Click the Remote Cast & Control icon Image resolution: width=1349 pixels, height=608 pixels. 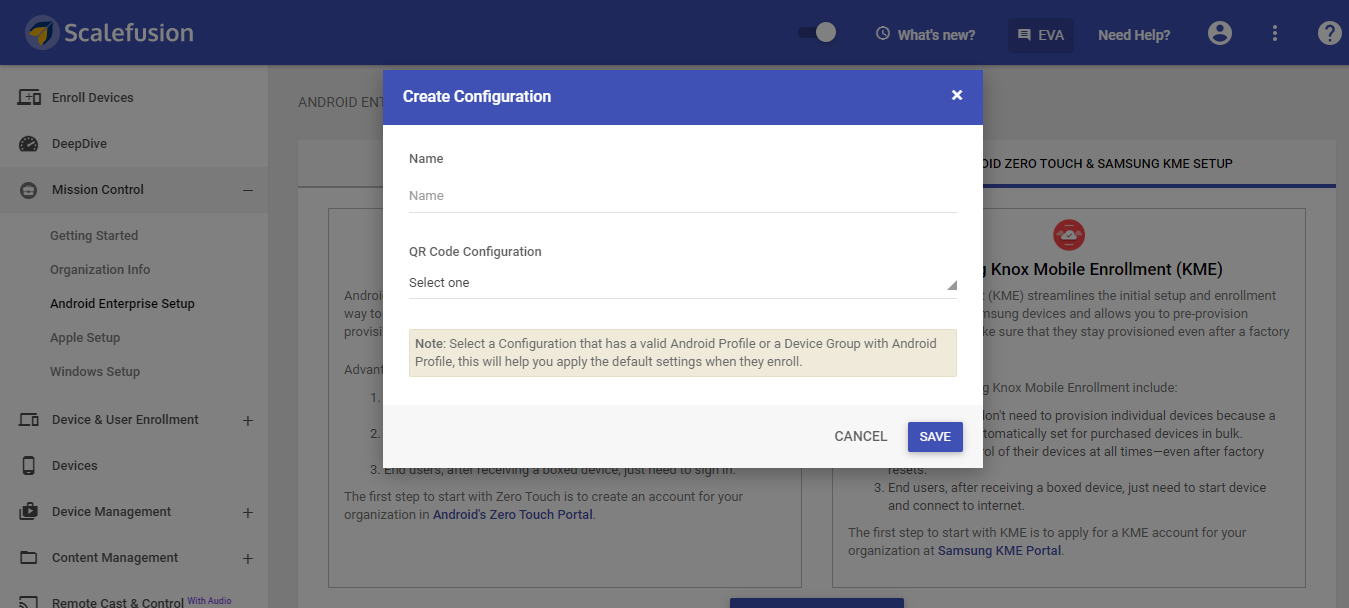(29, 603)
